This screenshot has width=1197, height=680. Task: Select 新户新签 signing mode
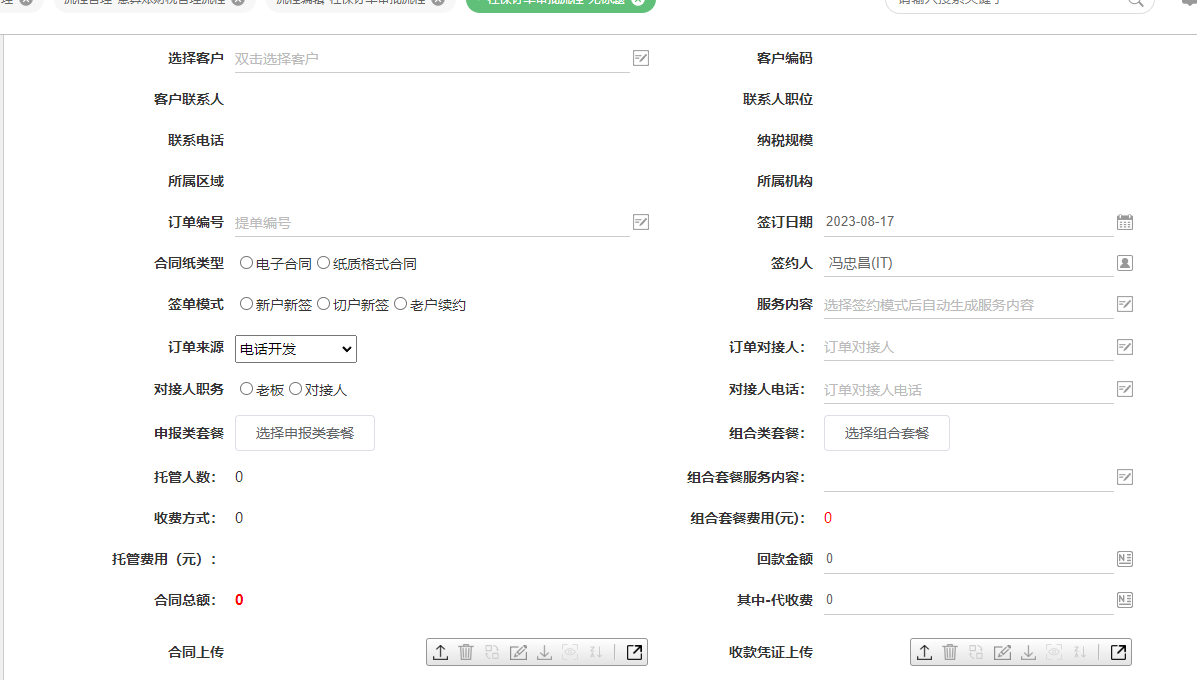coord(246,304)
